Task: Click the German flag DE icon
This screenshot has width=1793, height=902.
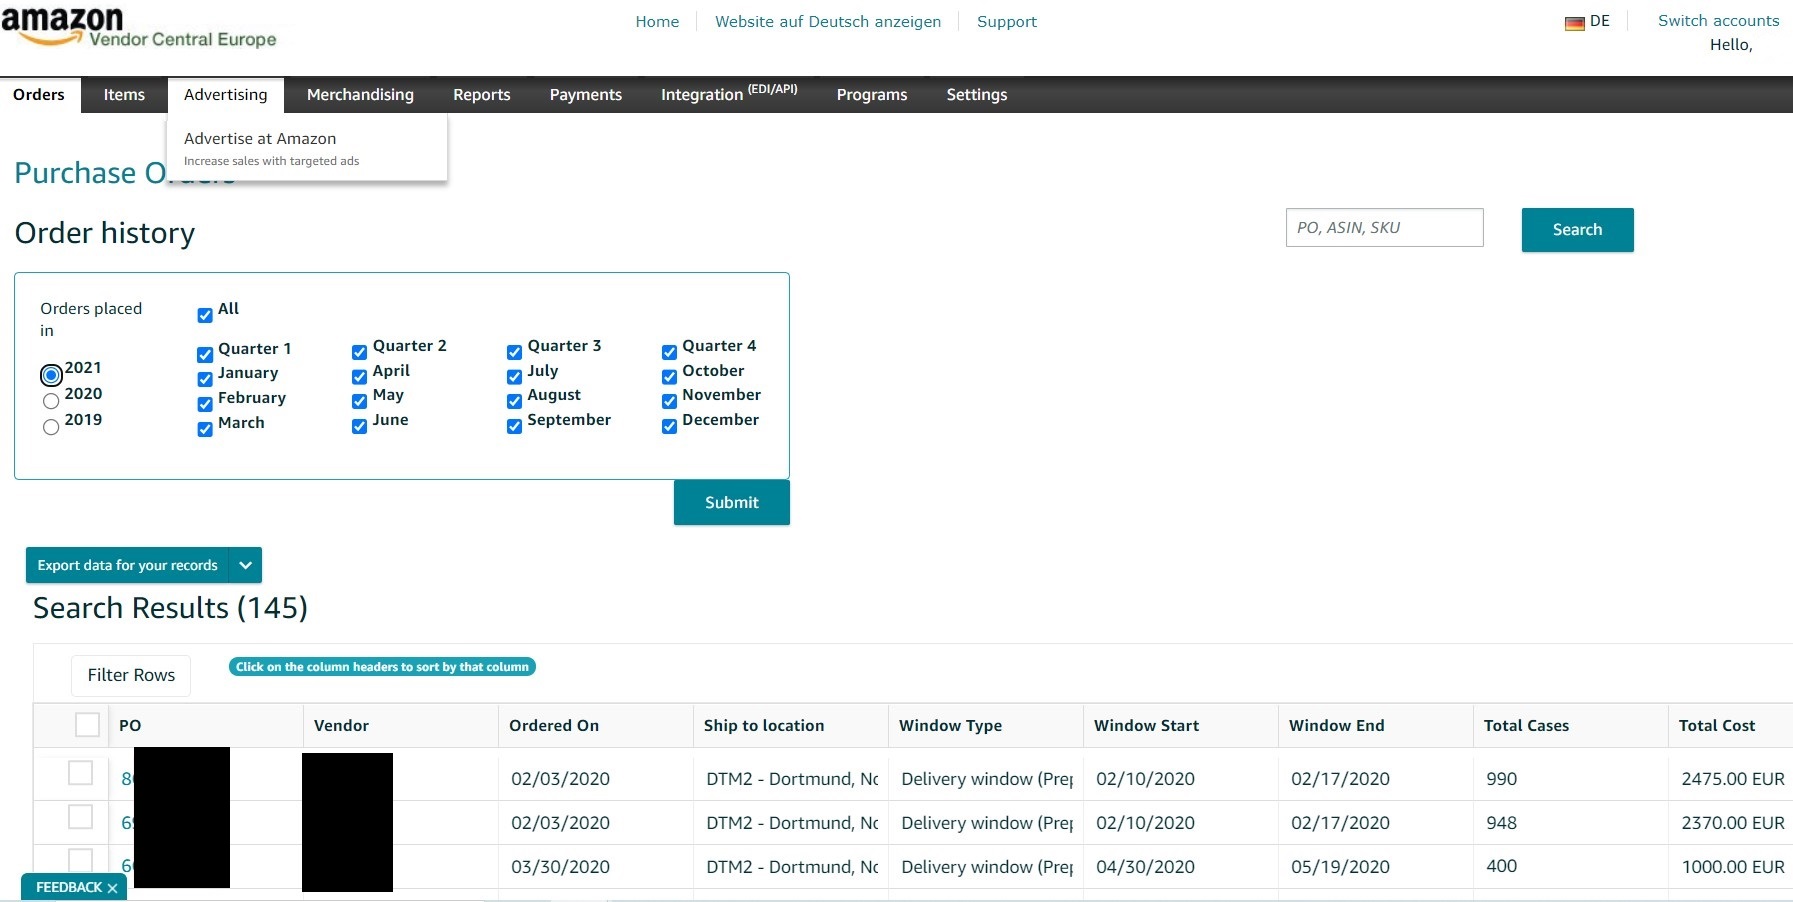Action: point(1574,23)
